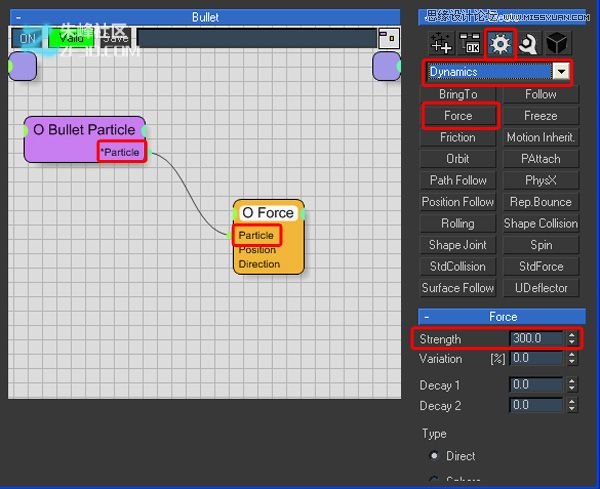Click the Decay 2 value field
The width and height of the screenshot is (600, 489).
pyautogui.click(x=536, y=405)
